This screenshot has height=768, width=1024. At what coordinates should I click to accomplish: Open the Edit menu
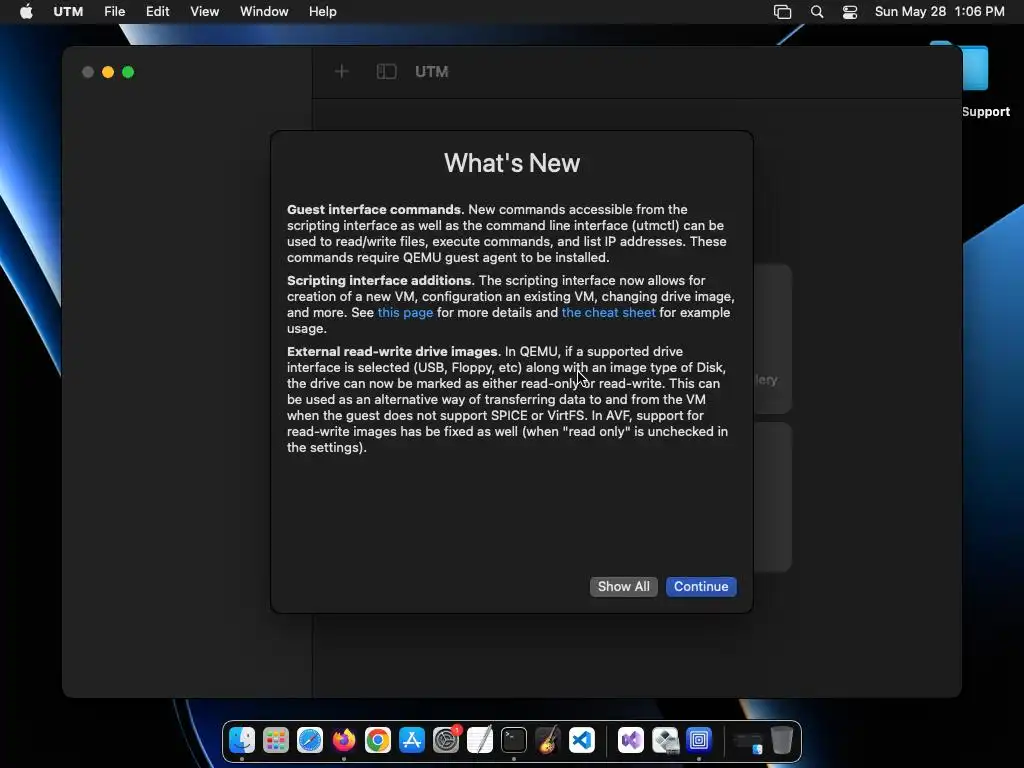point(157,12)
